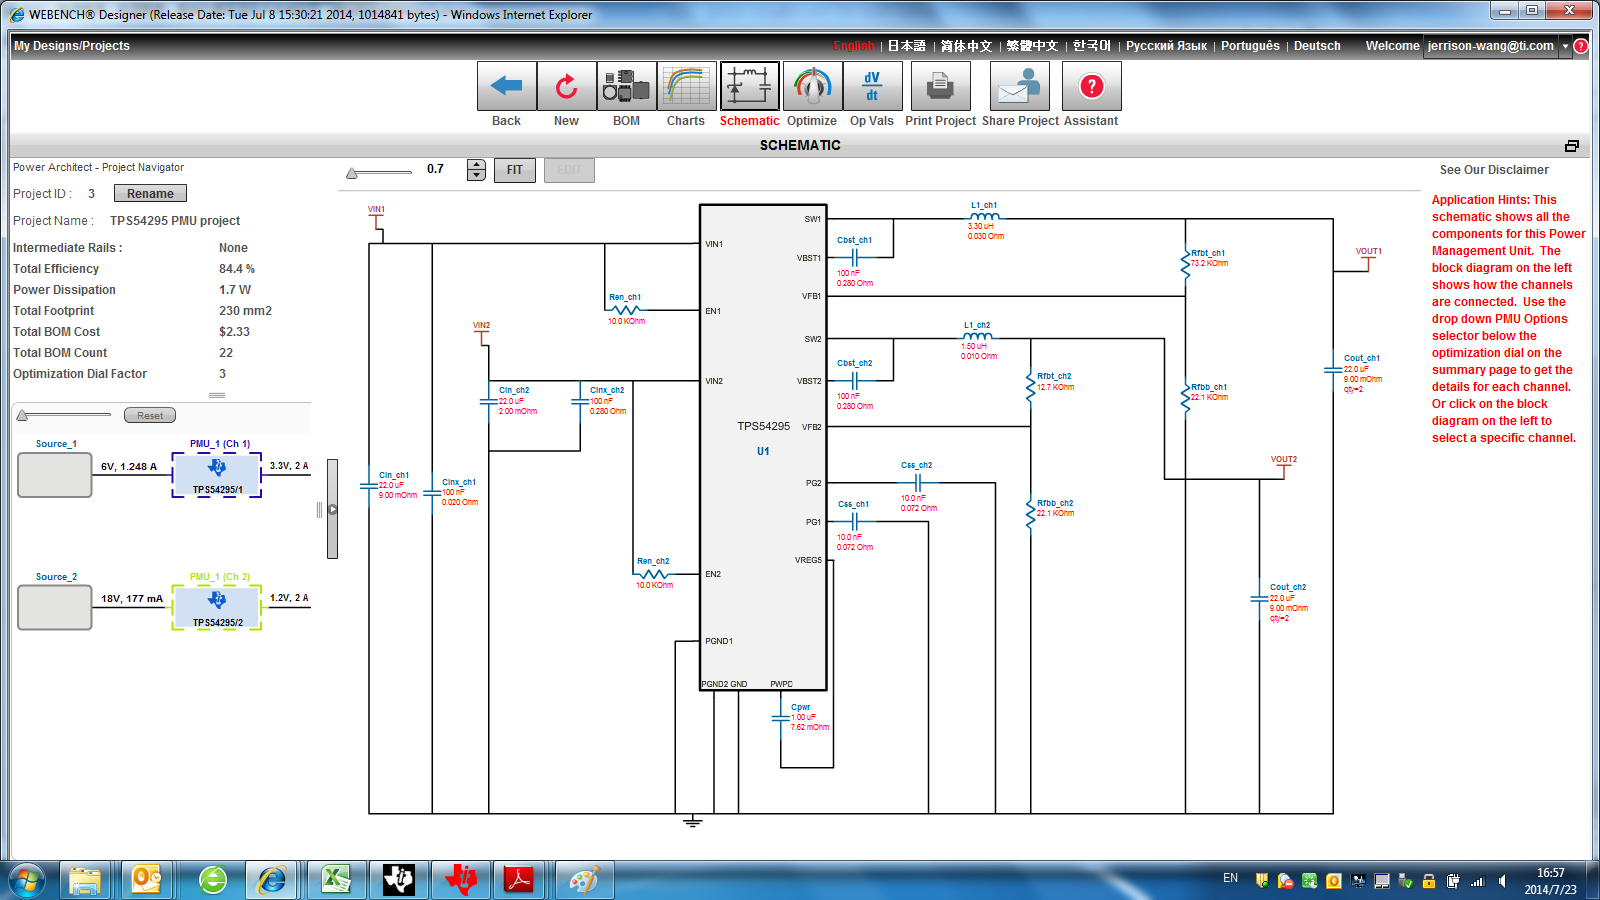
Task: Click the volume speaker tray icon
Action: [1502, 881]
